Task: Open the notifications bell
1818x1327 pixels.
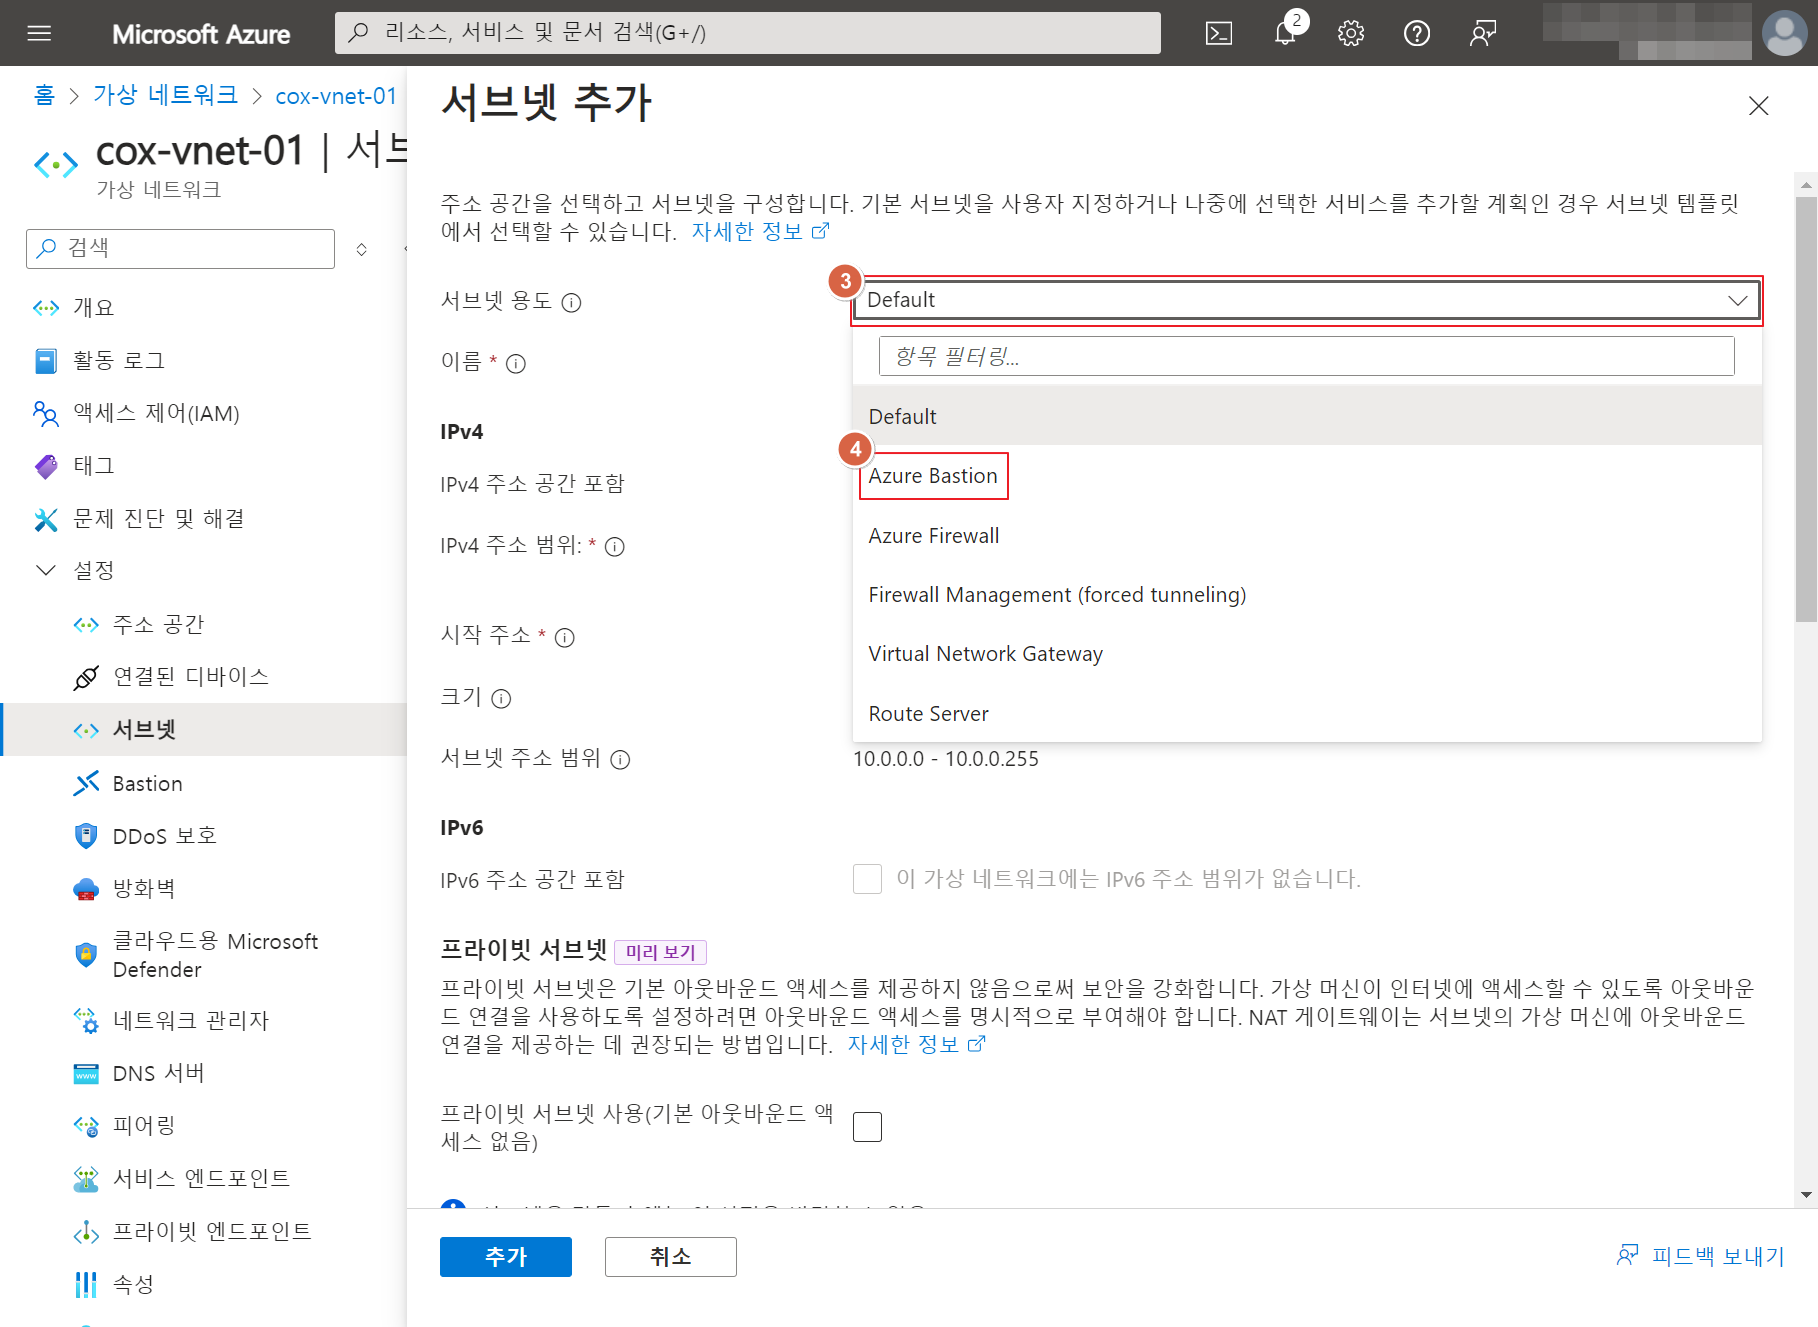Action: click(x=1285, y=34)
